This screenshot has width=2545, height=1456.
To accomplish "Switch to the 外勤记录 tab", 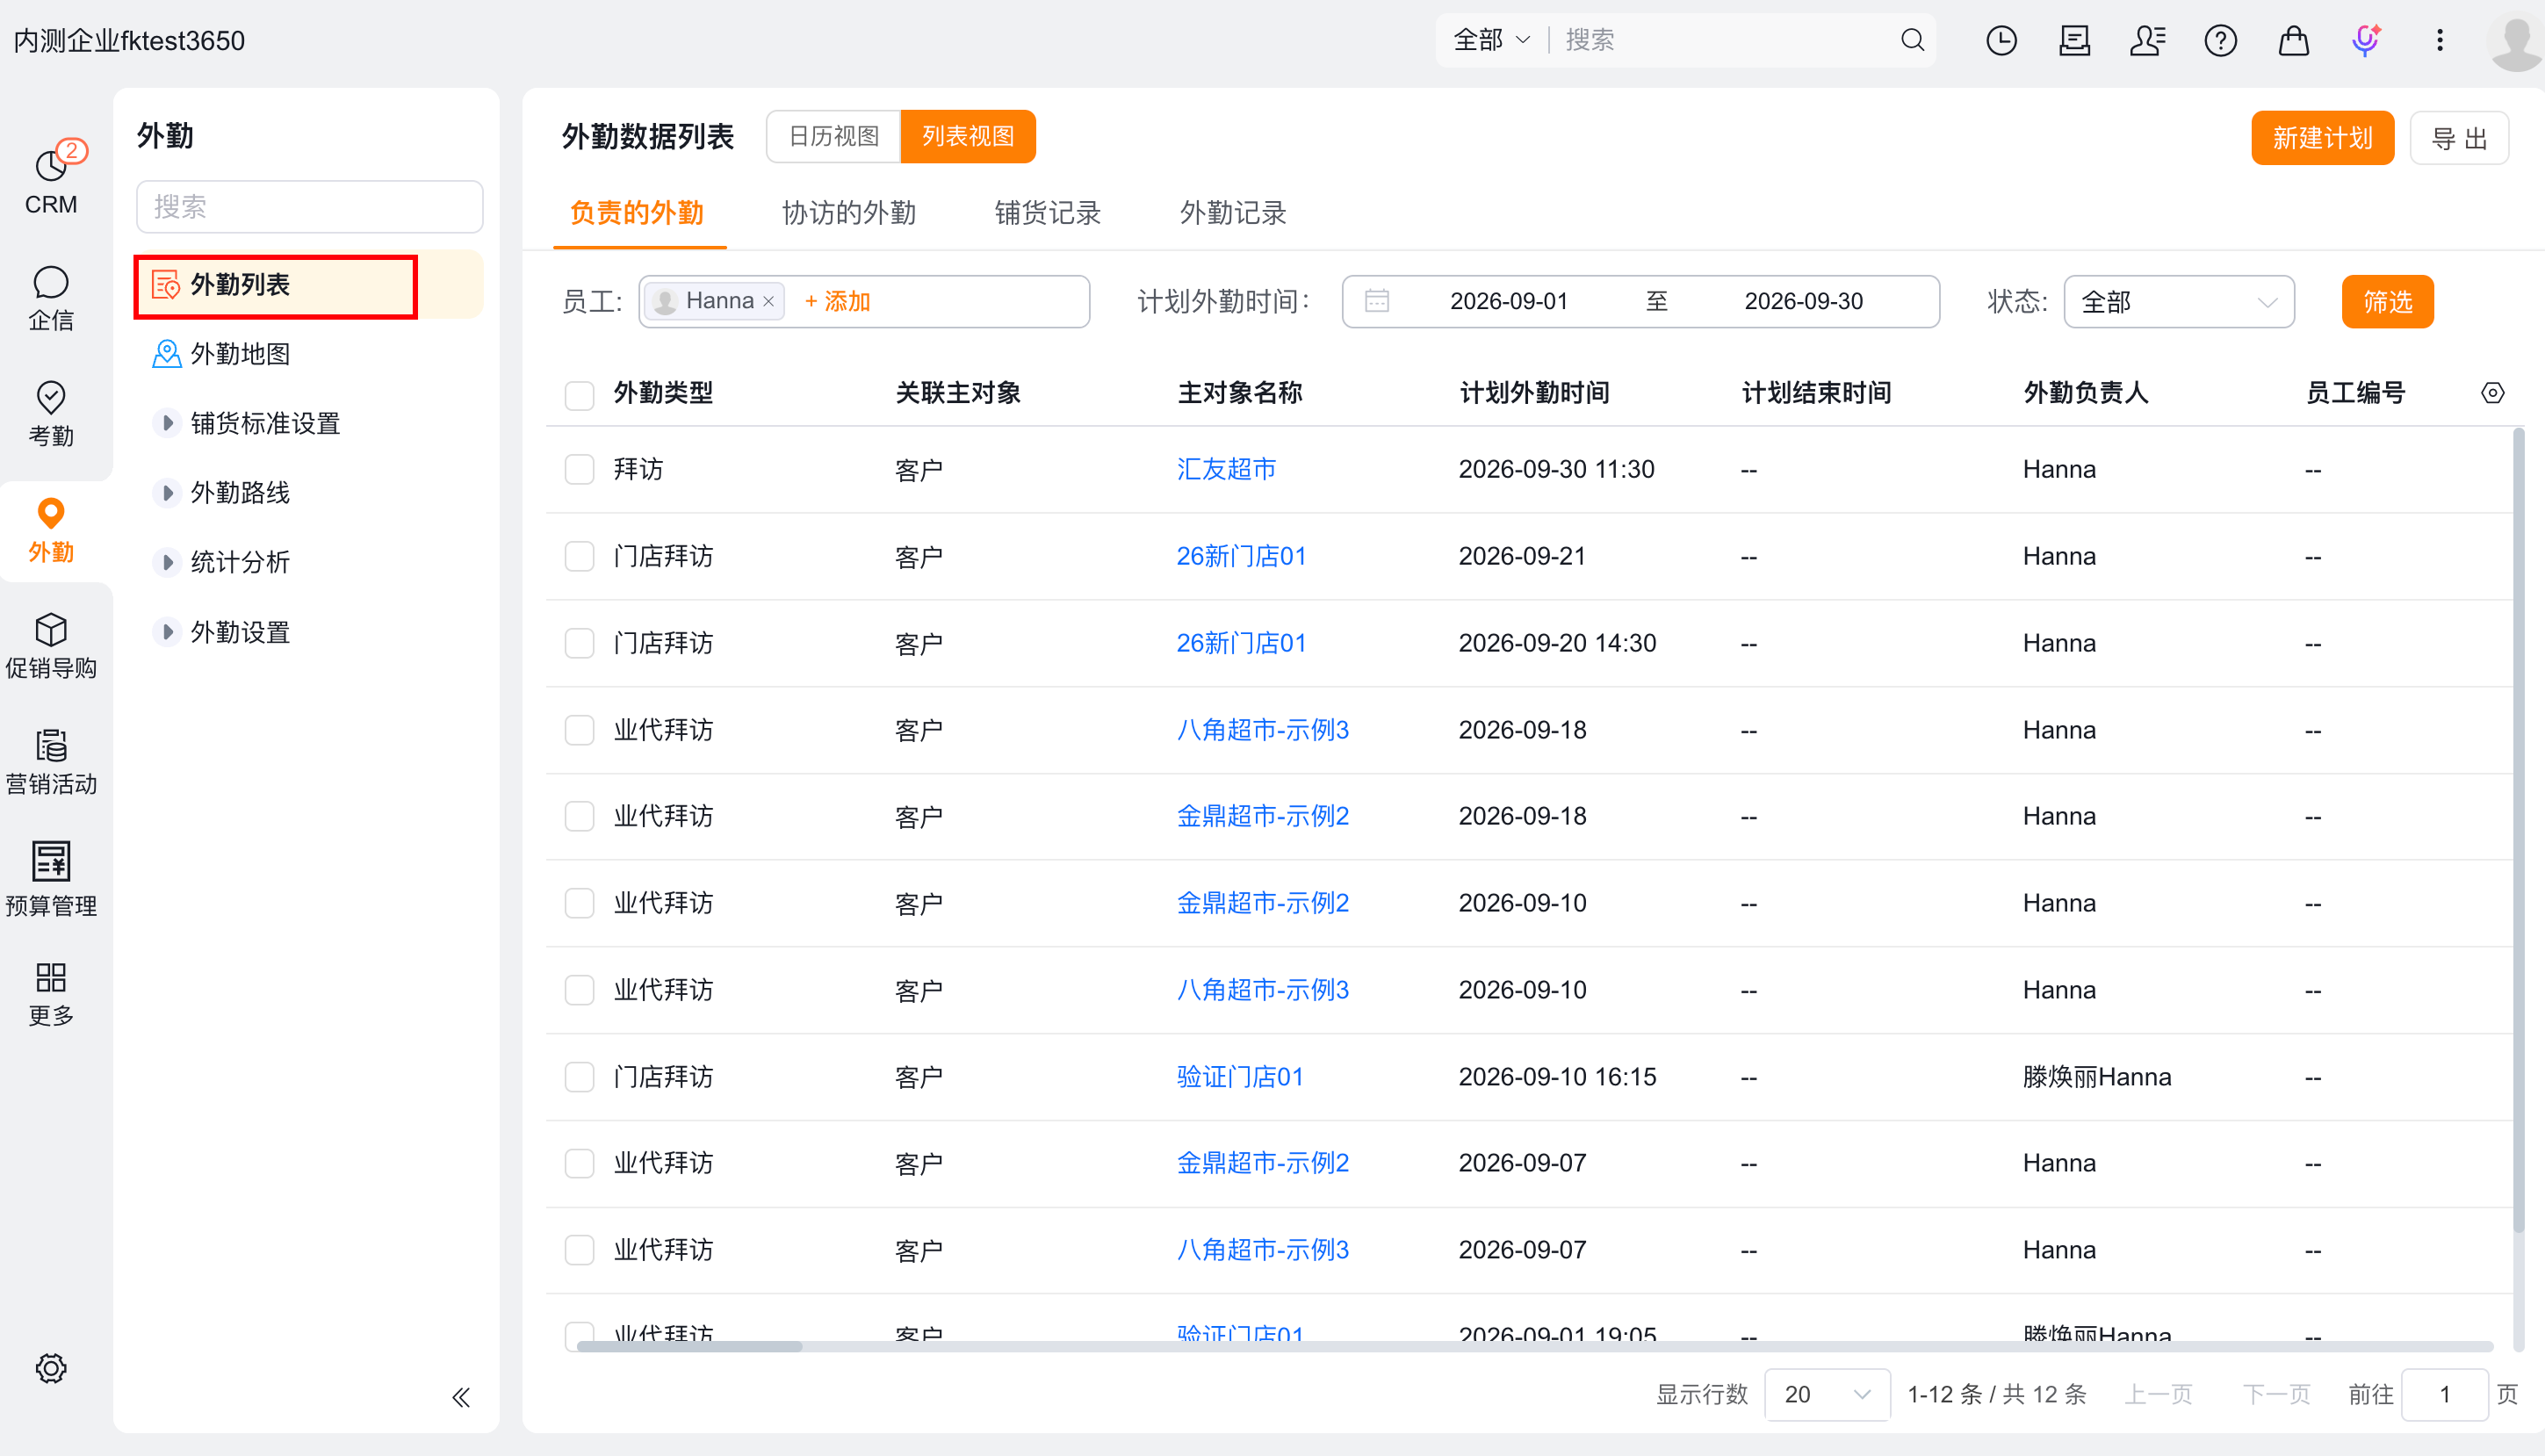I will 1232,213.
